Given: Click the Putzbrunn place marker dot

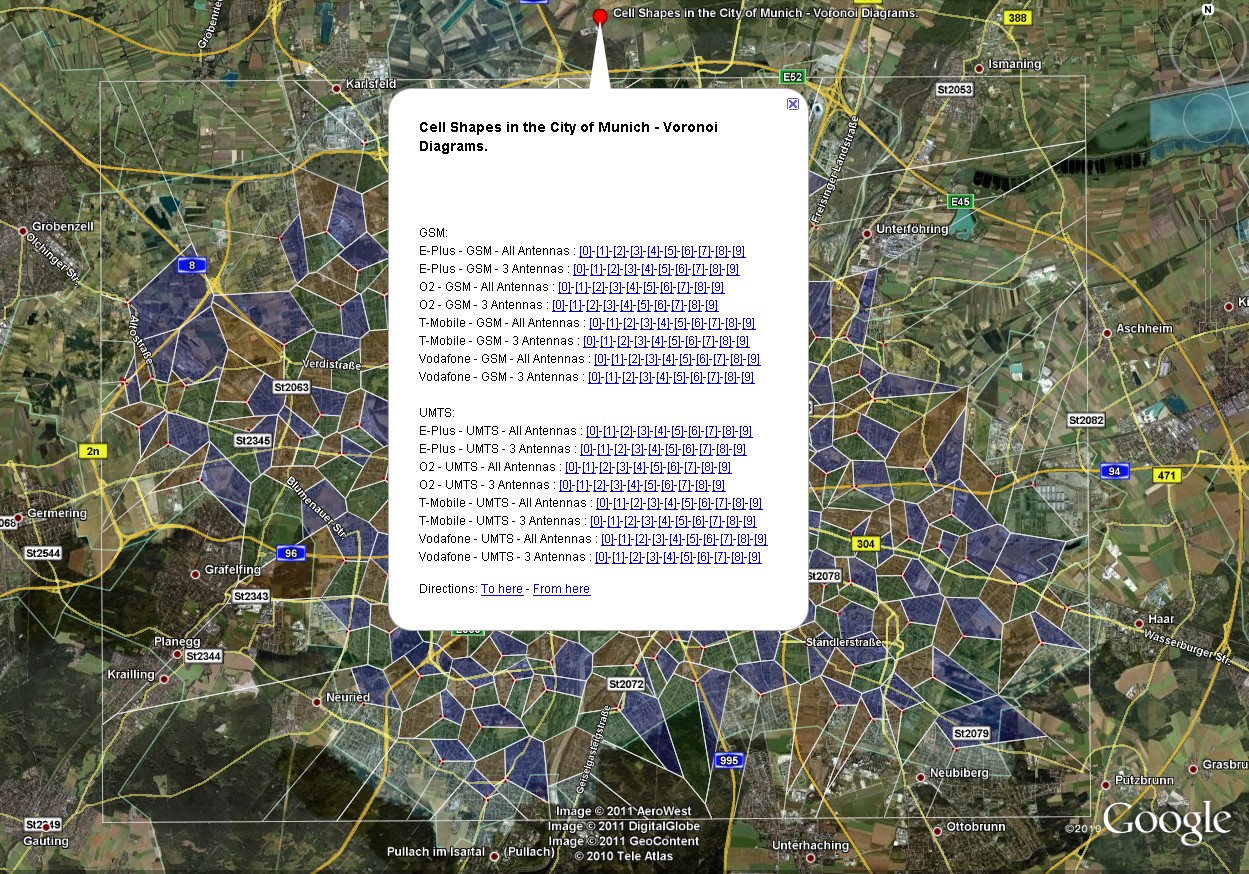Looking at the screenshot, I should tap(1106, 783).
